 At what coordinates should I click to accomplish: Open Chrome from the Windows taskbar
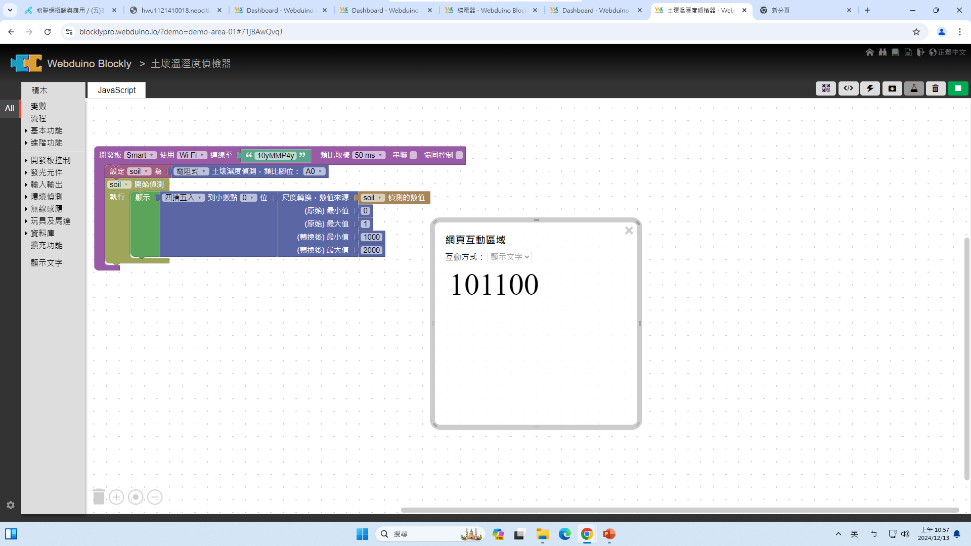[x=587, y=534]
